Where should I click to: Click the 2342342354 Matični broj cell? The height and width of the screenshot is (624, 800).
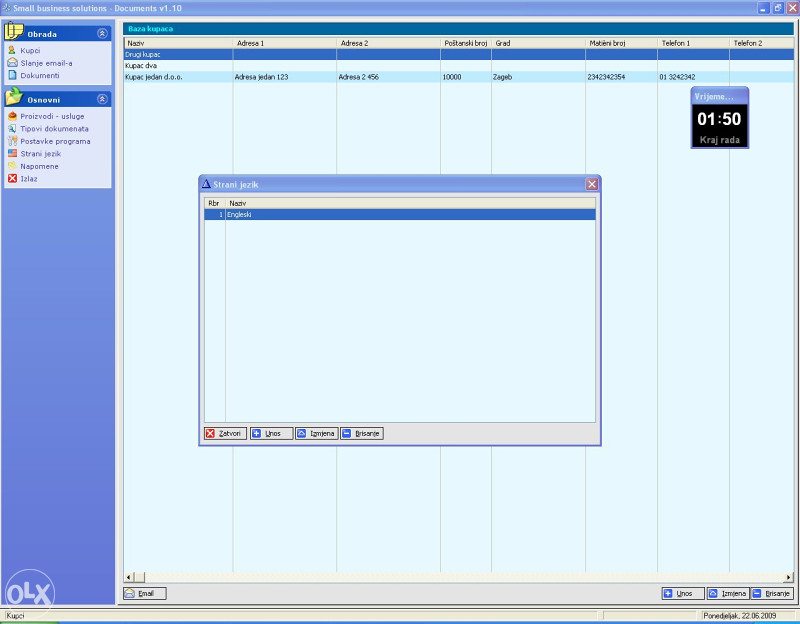click(x=621, y=77)
